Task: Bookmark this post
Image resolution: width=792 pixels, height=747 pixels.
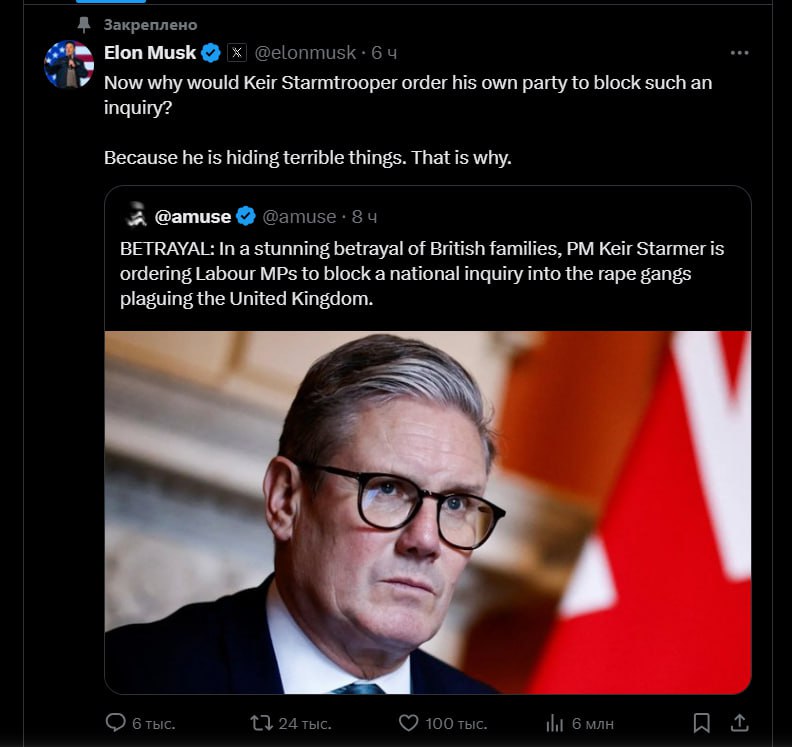Action: tap(702, 722)
